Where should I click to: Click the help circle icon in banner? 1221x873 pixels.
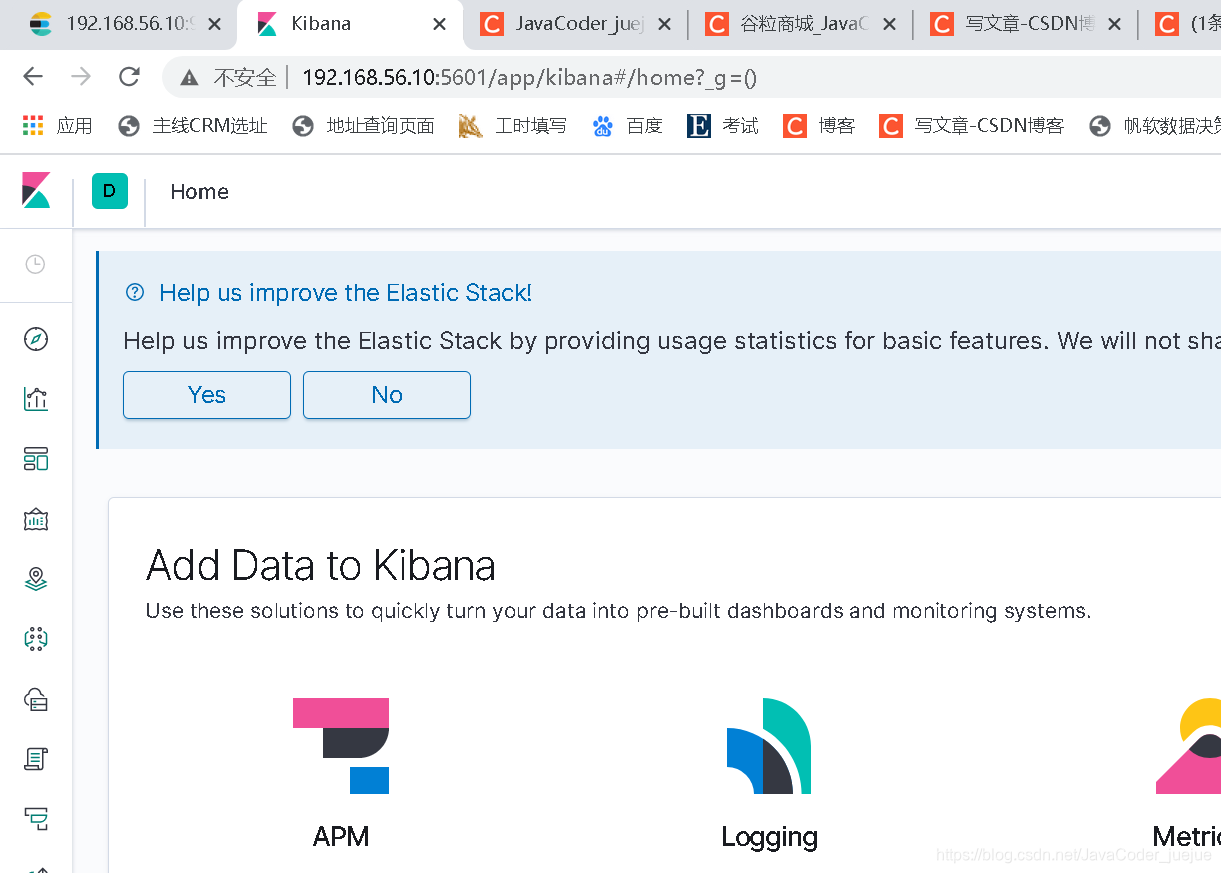135,292
